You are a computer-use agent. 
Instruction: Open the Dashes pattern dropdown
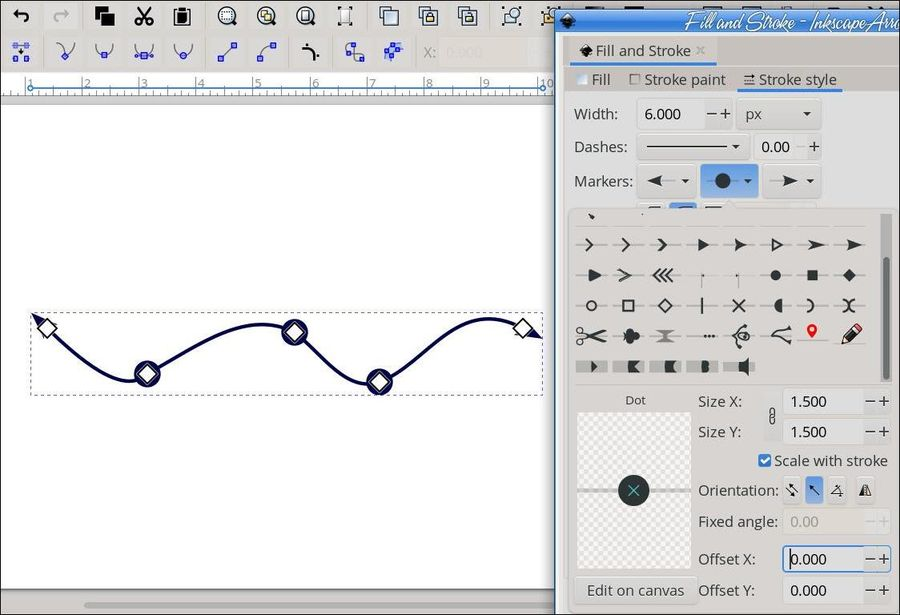coord(692,147)
